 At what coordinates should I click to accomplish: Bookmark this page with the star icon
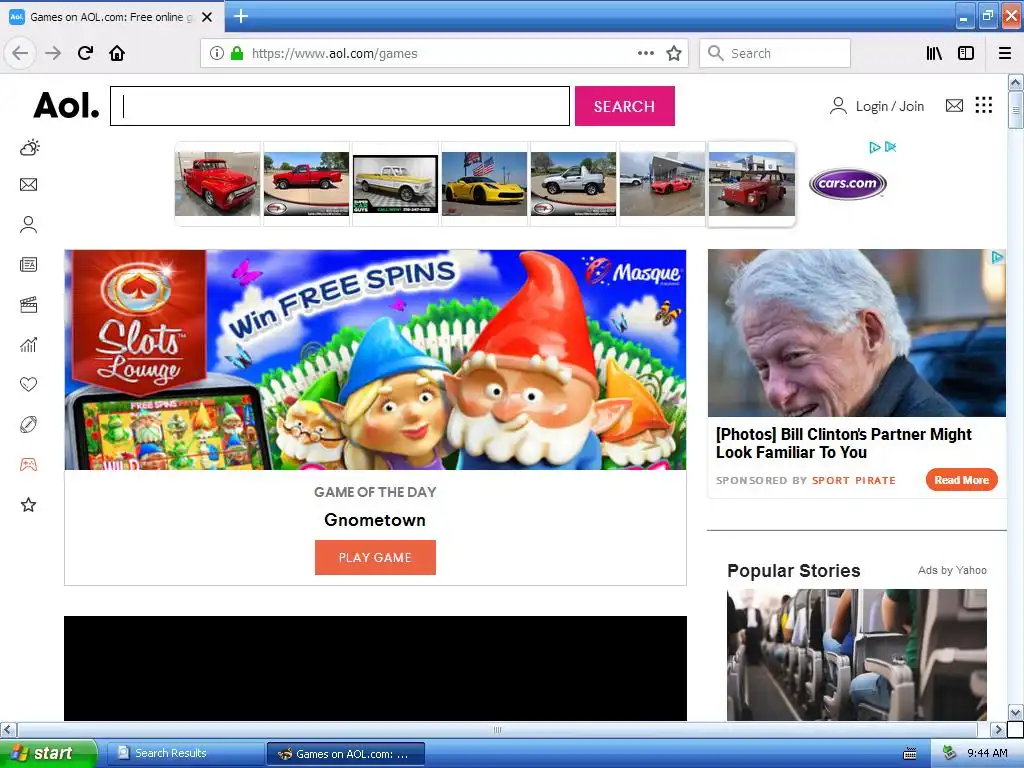674,53
